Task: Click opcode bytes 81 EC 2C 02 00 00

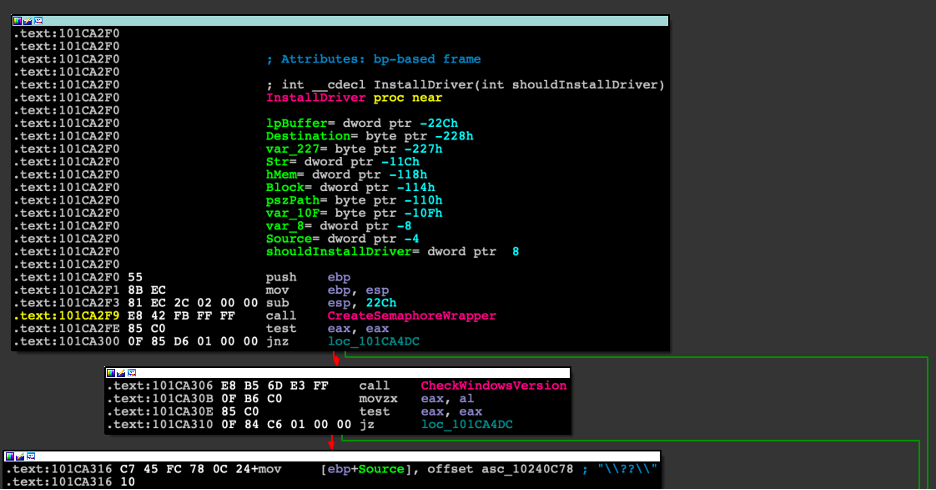Action: coord(193,303)
